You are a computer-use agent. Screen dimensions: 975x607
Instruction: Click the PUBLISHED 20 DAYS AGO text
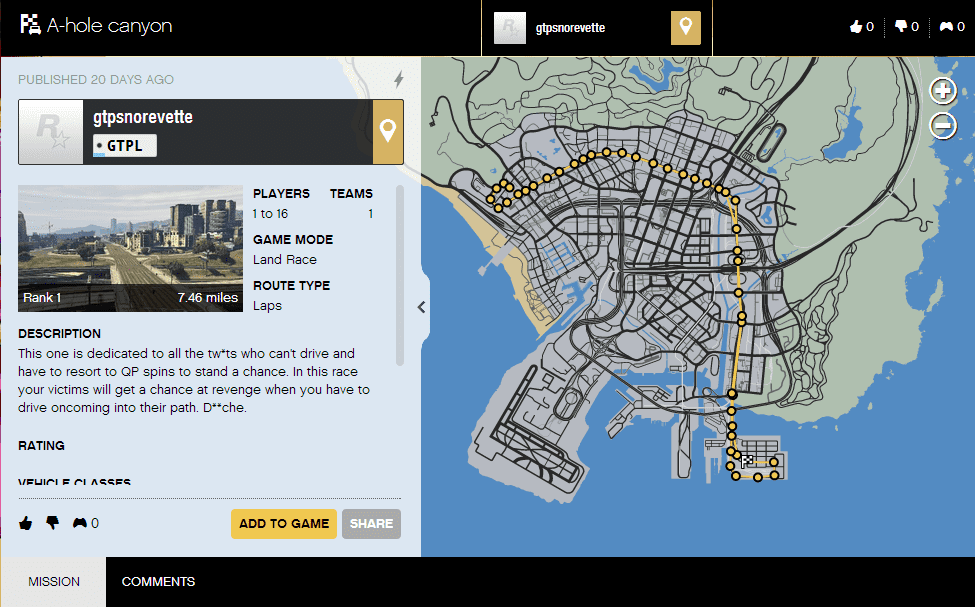[96, 80]
